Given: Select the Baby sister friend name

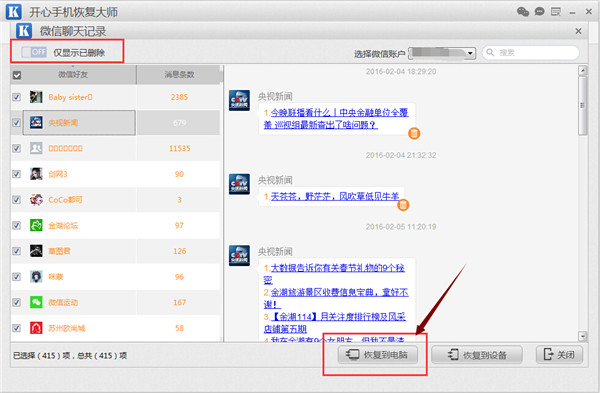Looking at the screenshot, I should (x=70, y=97).
